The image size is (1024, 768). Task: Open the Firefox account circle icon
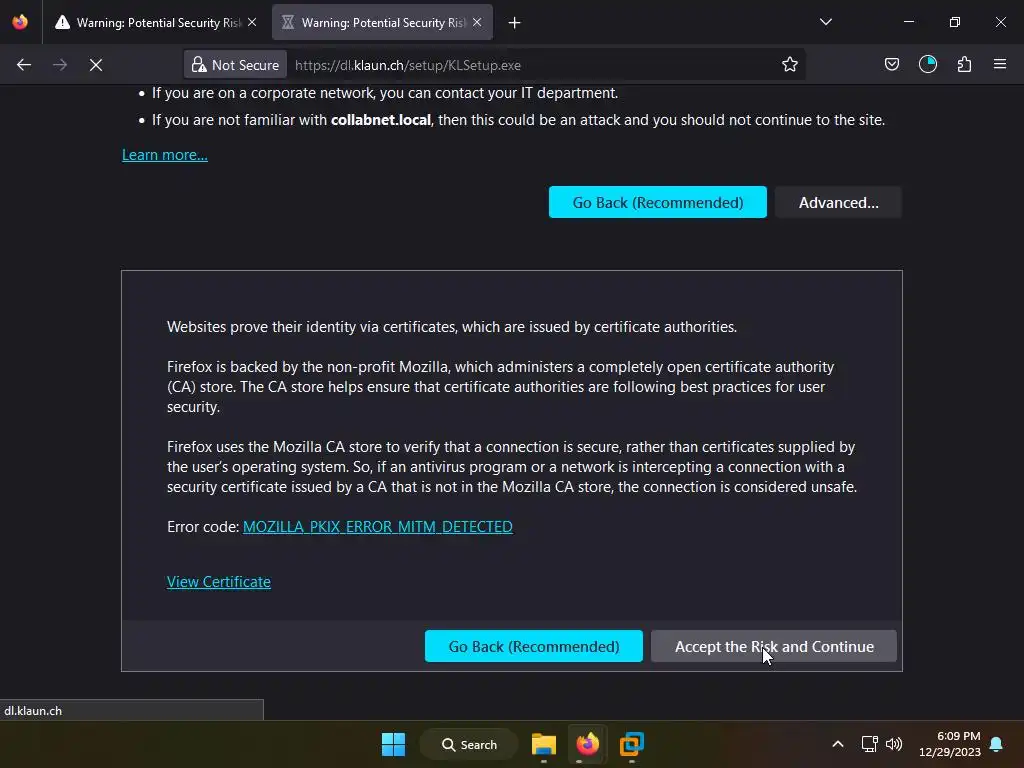[928, 64]
